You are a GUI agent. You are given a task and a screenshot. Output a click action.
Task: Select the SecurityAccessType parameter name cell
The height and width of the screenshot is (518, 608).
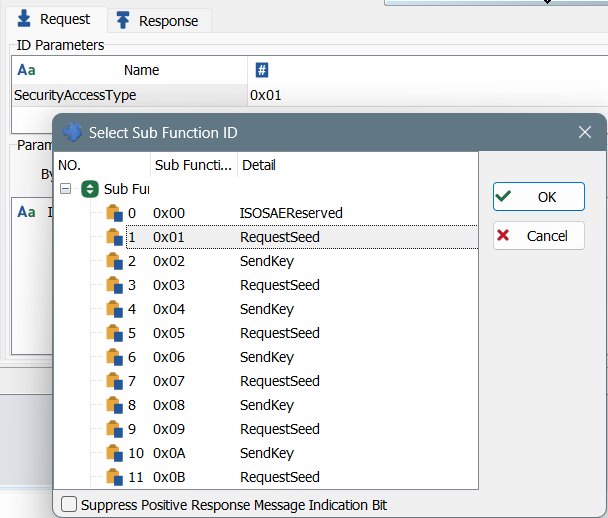tap(130, 95)
